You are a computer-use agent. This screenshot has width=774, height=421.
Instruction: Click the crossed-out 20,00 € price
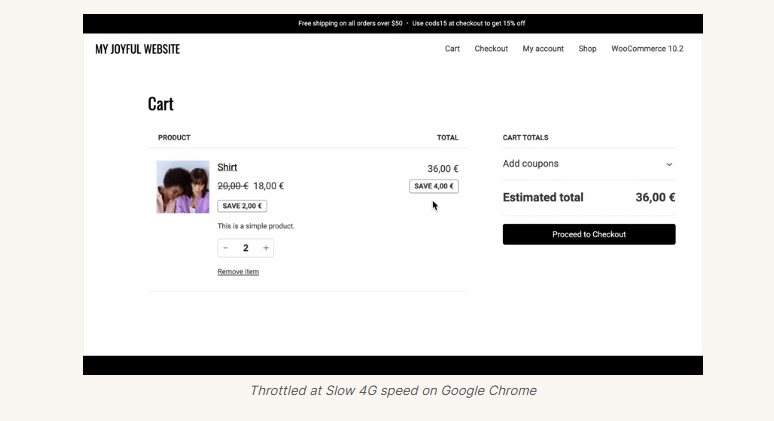(232, 186)
